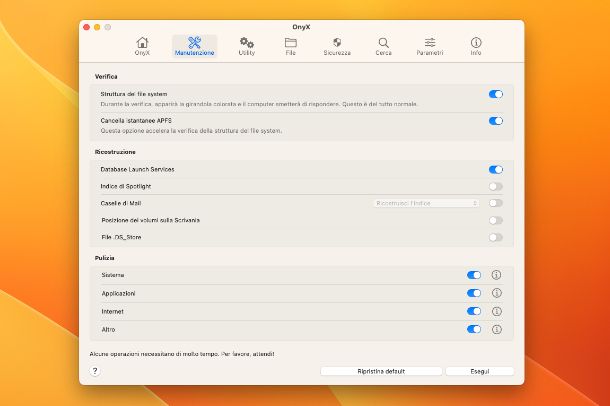Show info for Altro cleaning

pyautogui.click(x=496, y=329)
